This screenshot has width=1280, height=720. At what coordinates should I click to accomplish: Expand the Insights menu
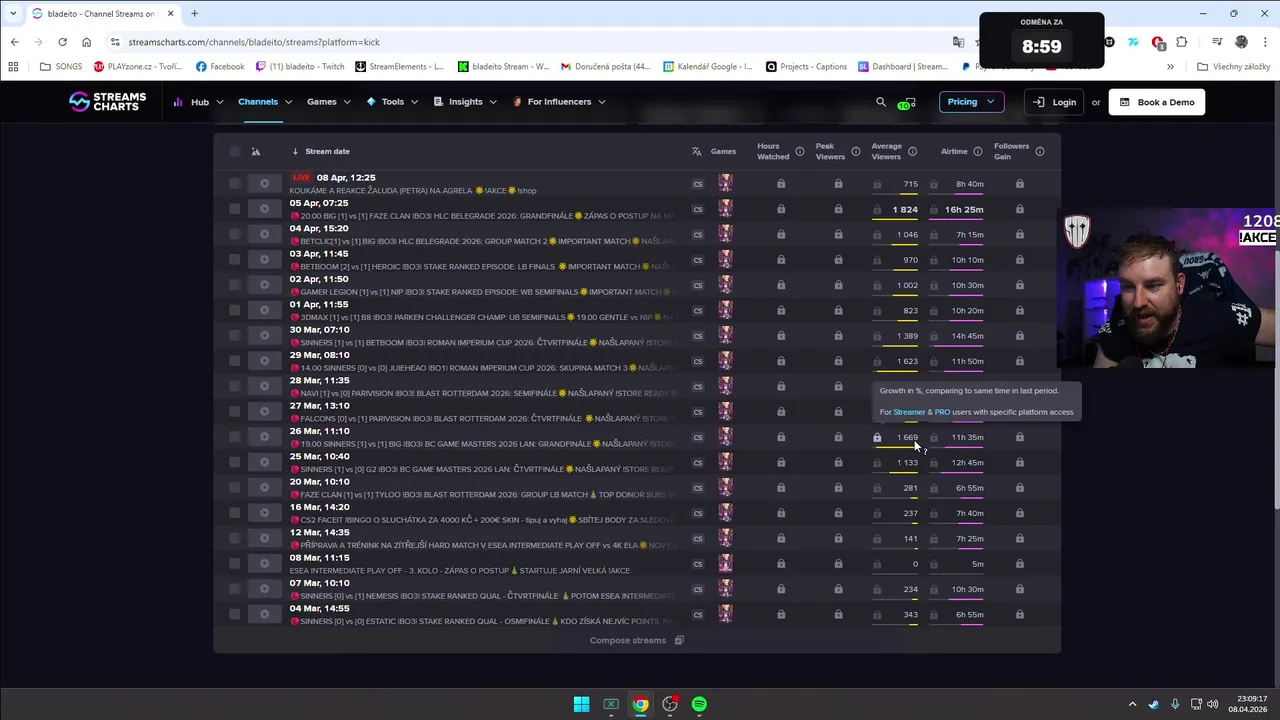pos(465,102)
